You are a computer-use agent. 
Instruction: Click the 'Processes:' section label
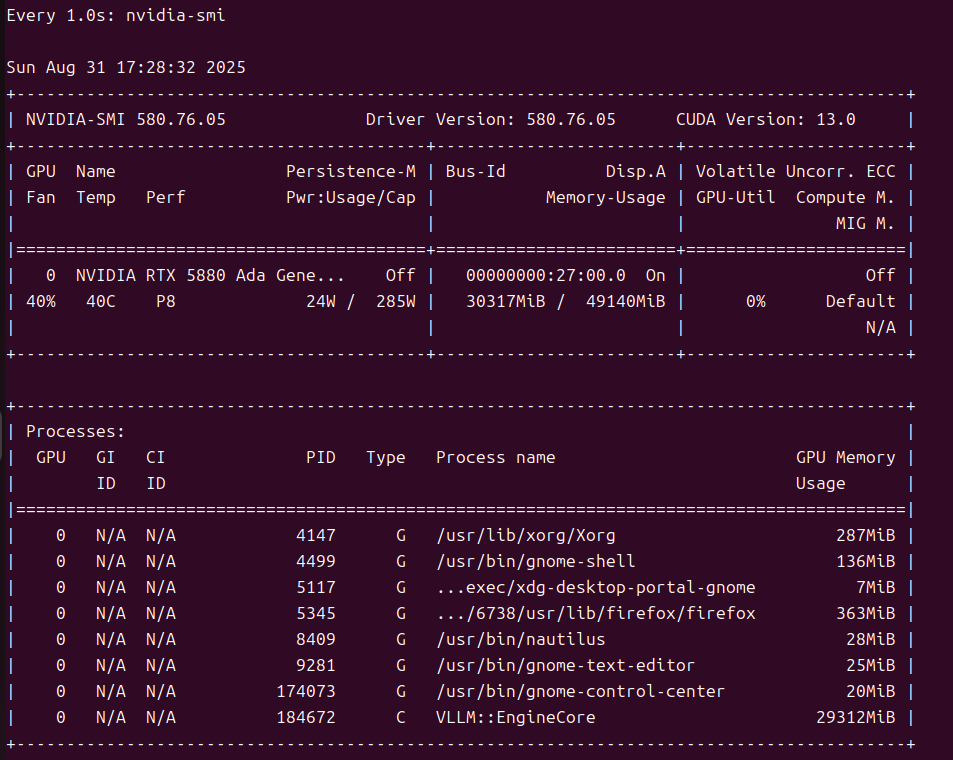coord(75,432)
